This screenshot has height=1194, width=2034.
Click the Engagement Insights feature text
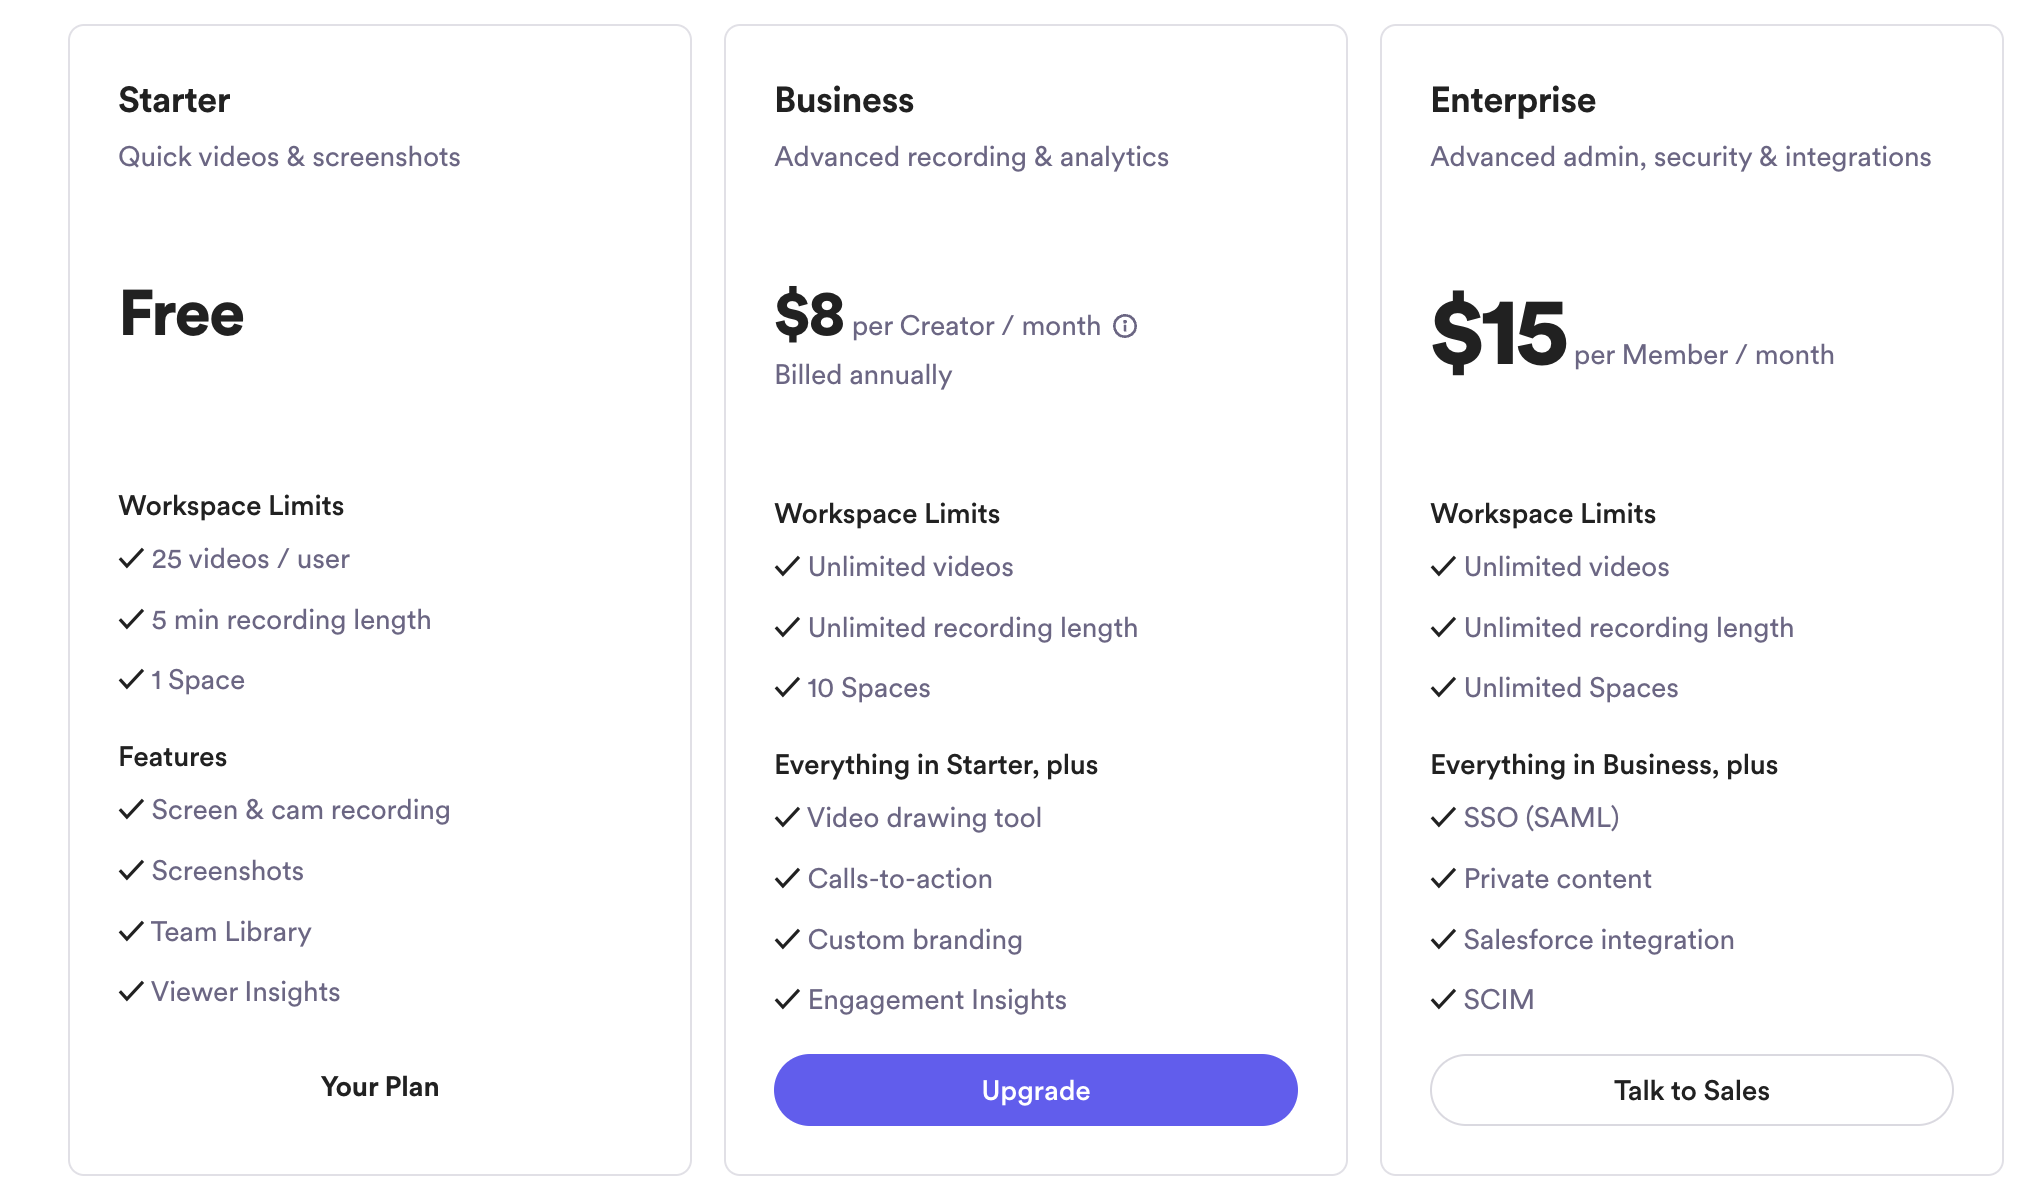click(937, 1000)
